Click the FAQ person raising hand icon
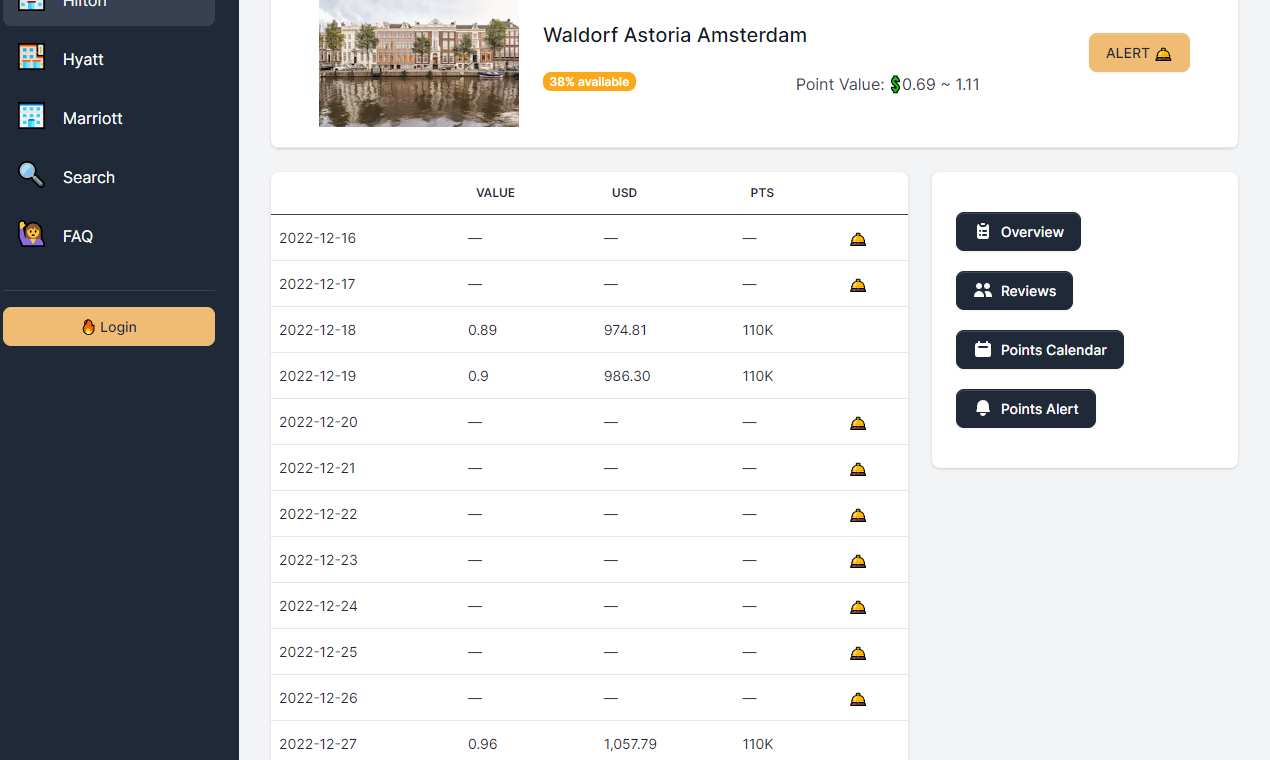Screen dimensions: 1270x760 coord(32,235)
